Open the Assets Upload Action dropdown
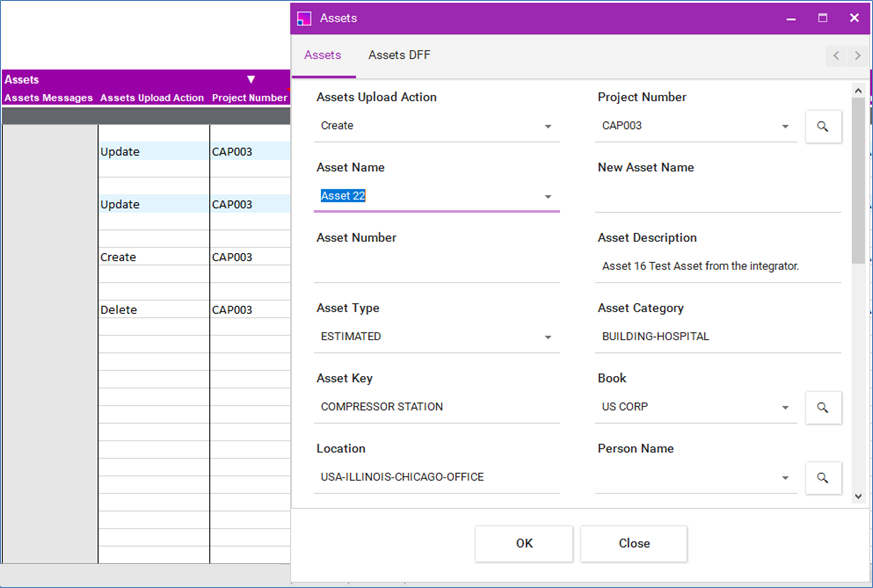The width and height of the screenshot is (873, 588). coord(548,126)
